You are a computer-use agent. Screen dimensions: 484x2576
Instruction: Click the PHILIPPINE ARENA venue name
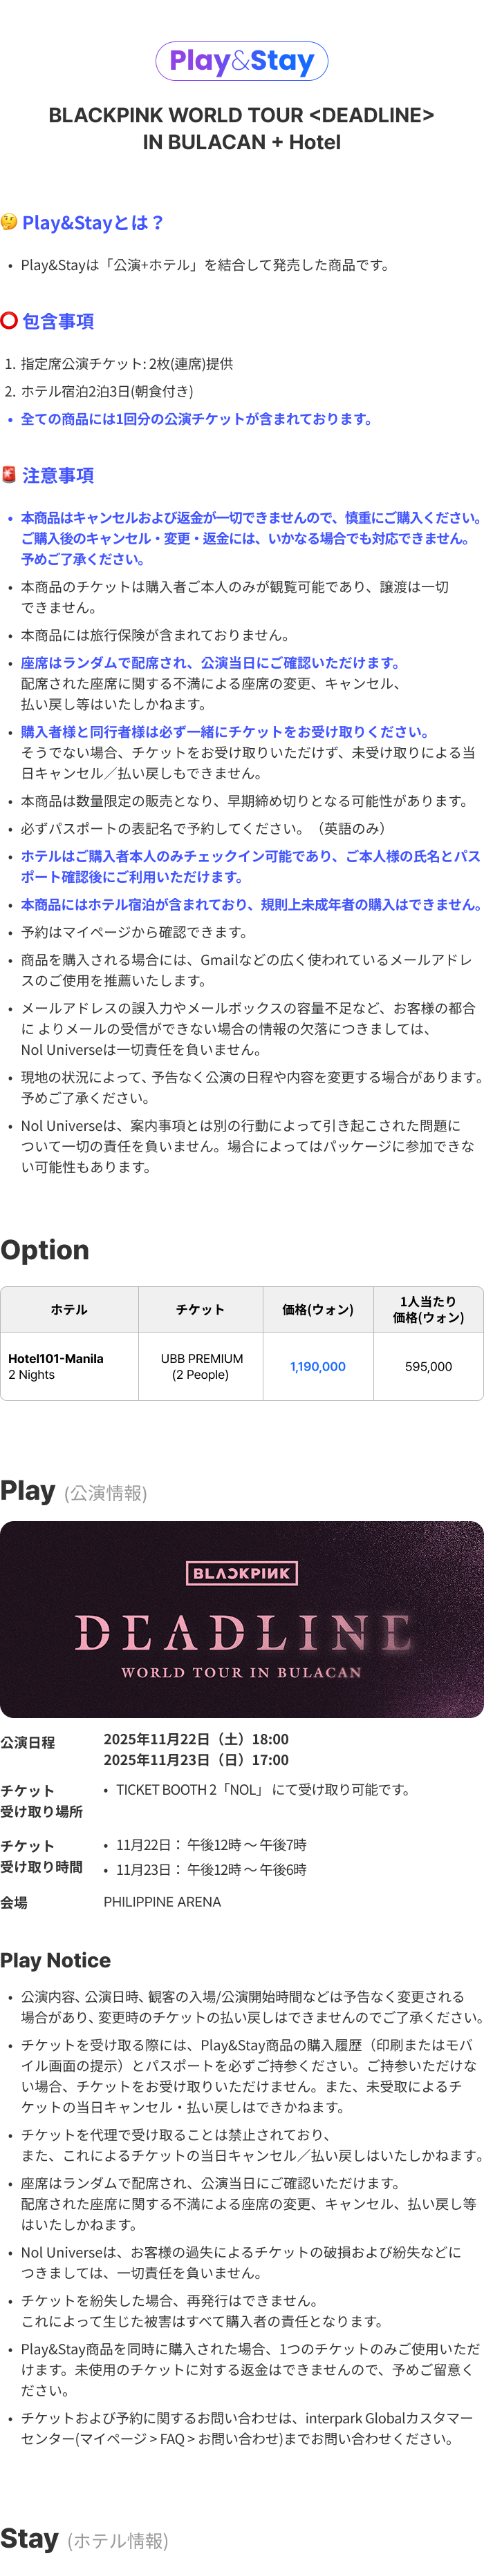click(162, 1902)
